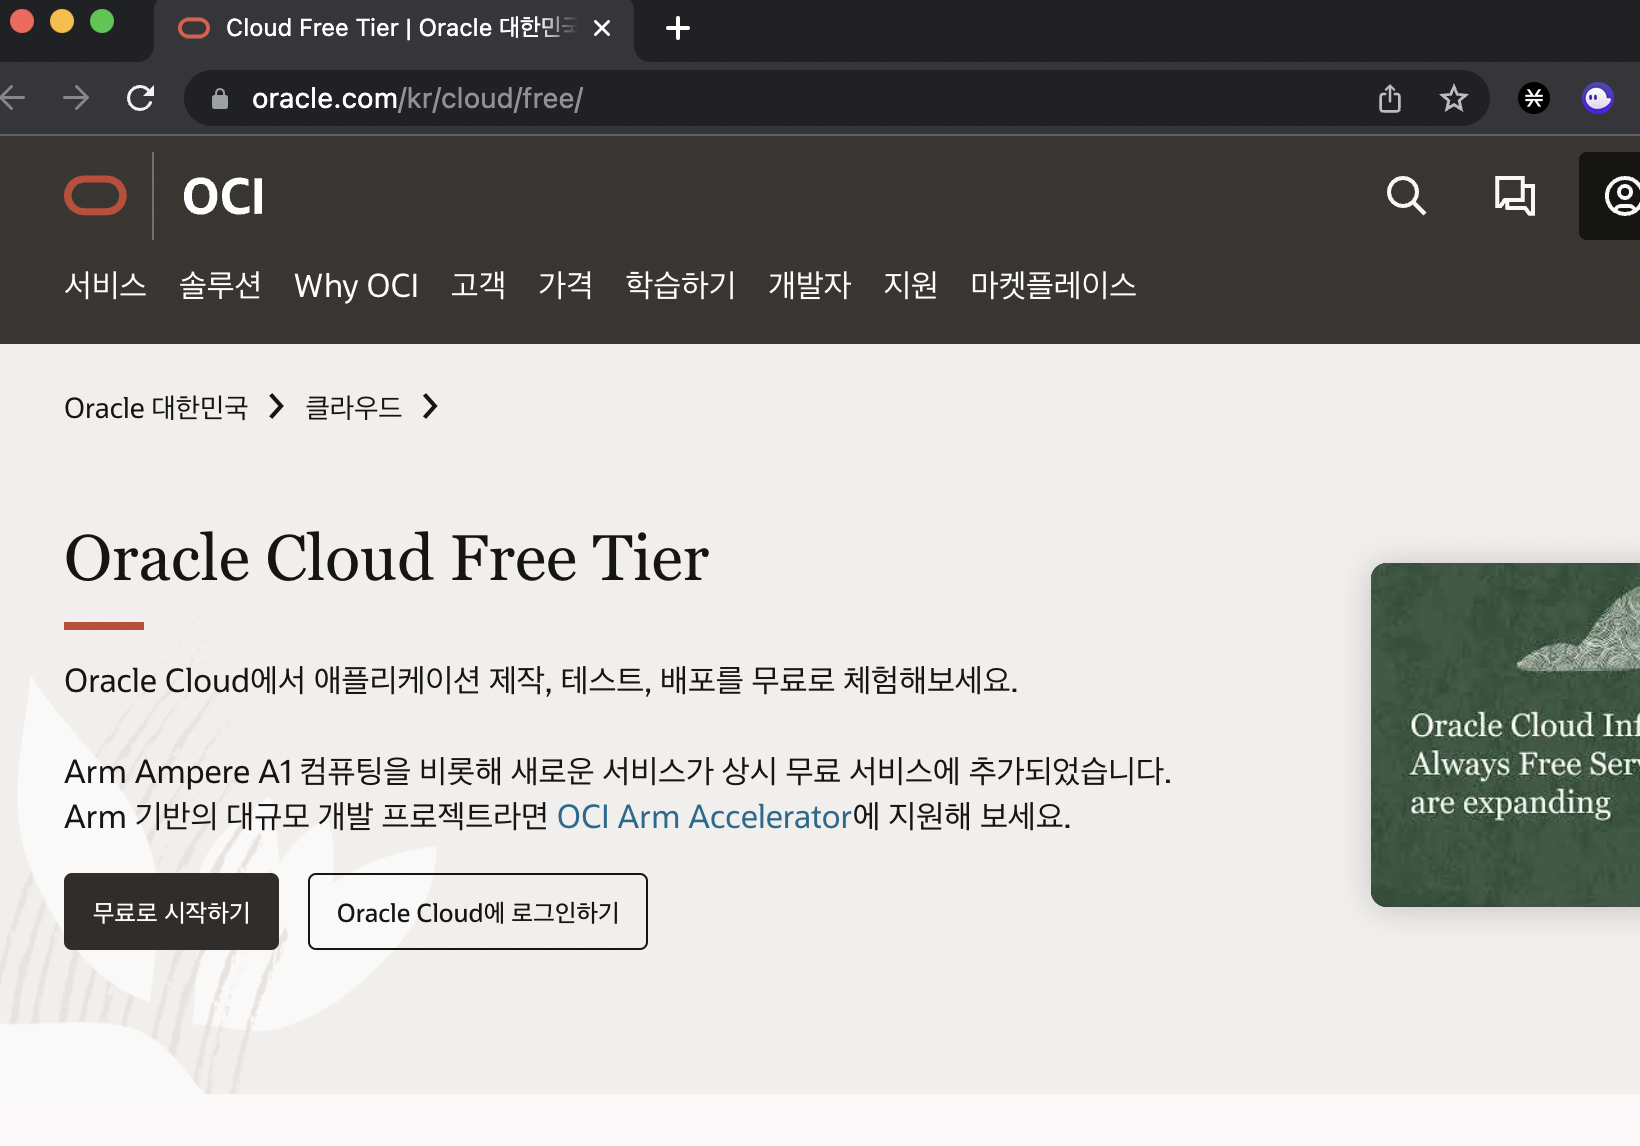This screenshot has width=1640, height=1146.
Task: Click chevron after Oracle 대한민국 breadcrumb
Action: point(277,407)
